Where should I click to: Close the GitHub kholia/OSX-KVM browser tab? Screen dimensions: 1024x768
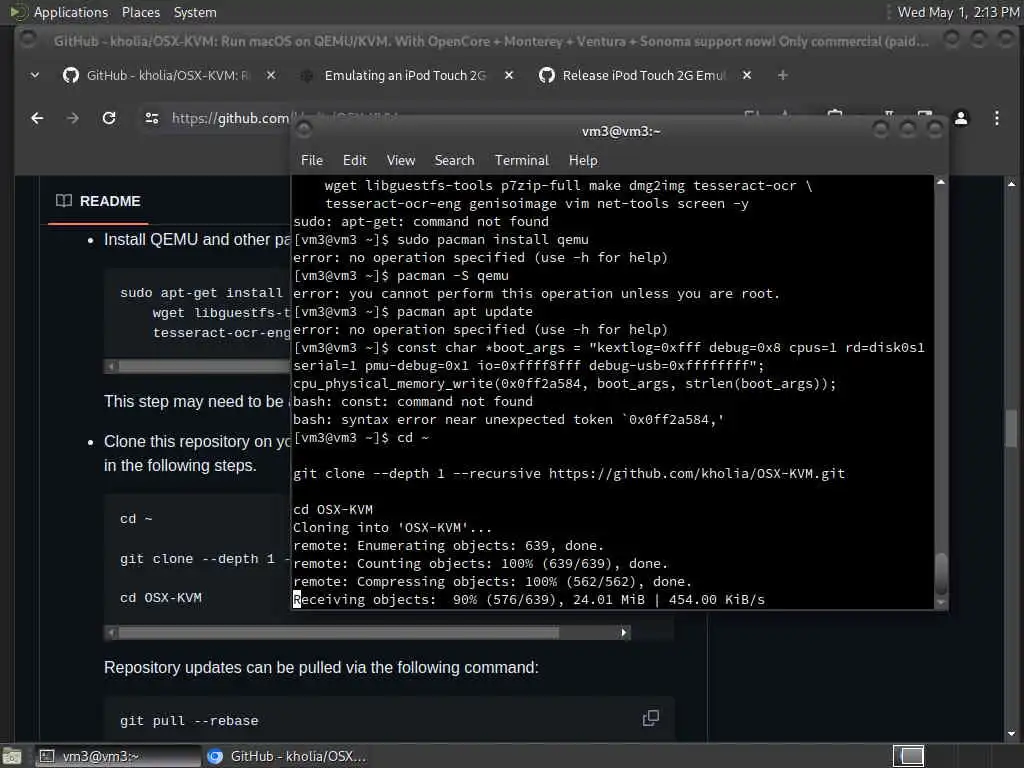click(x=271, y=76)
